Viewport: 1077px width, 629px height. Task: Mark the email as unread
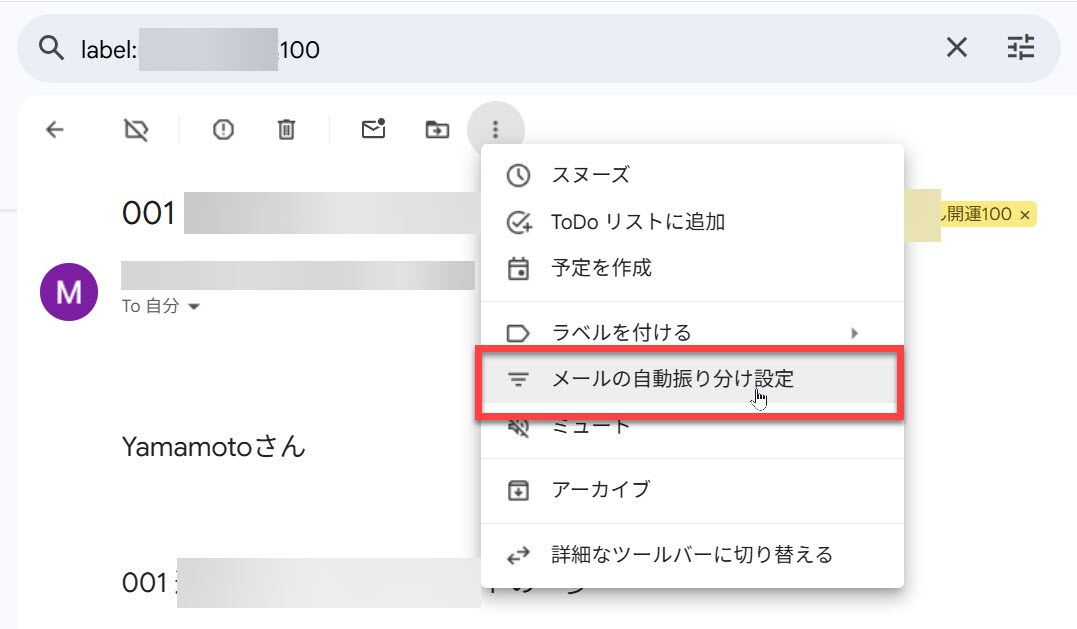click(373, 129)
